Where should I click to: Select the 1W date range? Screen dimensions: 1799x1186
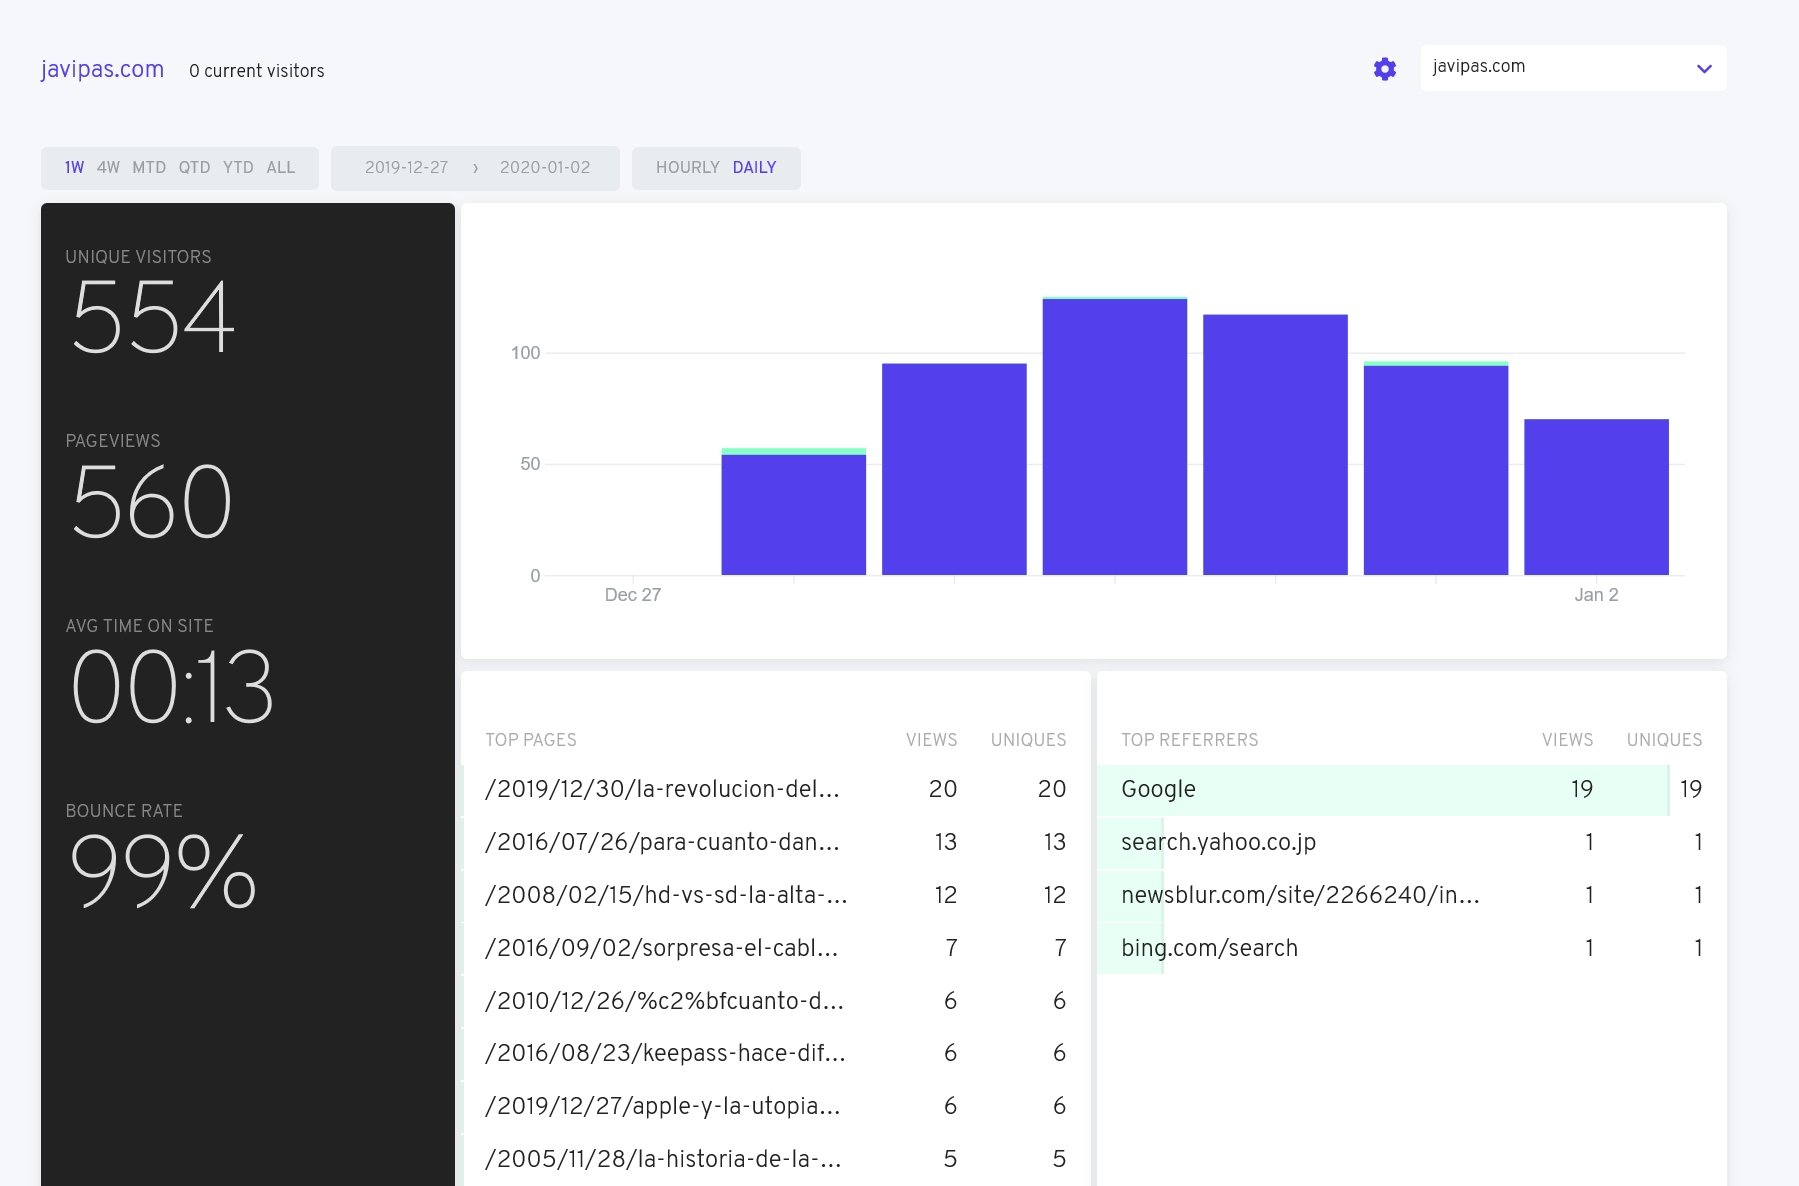pos(74,168)
